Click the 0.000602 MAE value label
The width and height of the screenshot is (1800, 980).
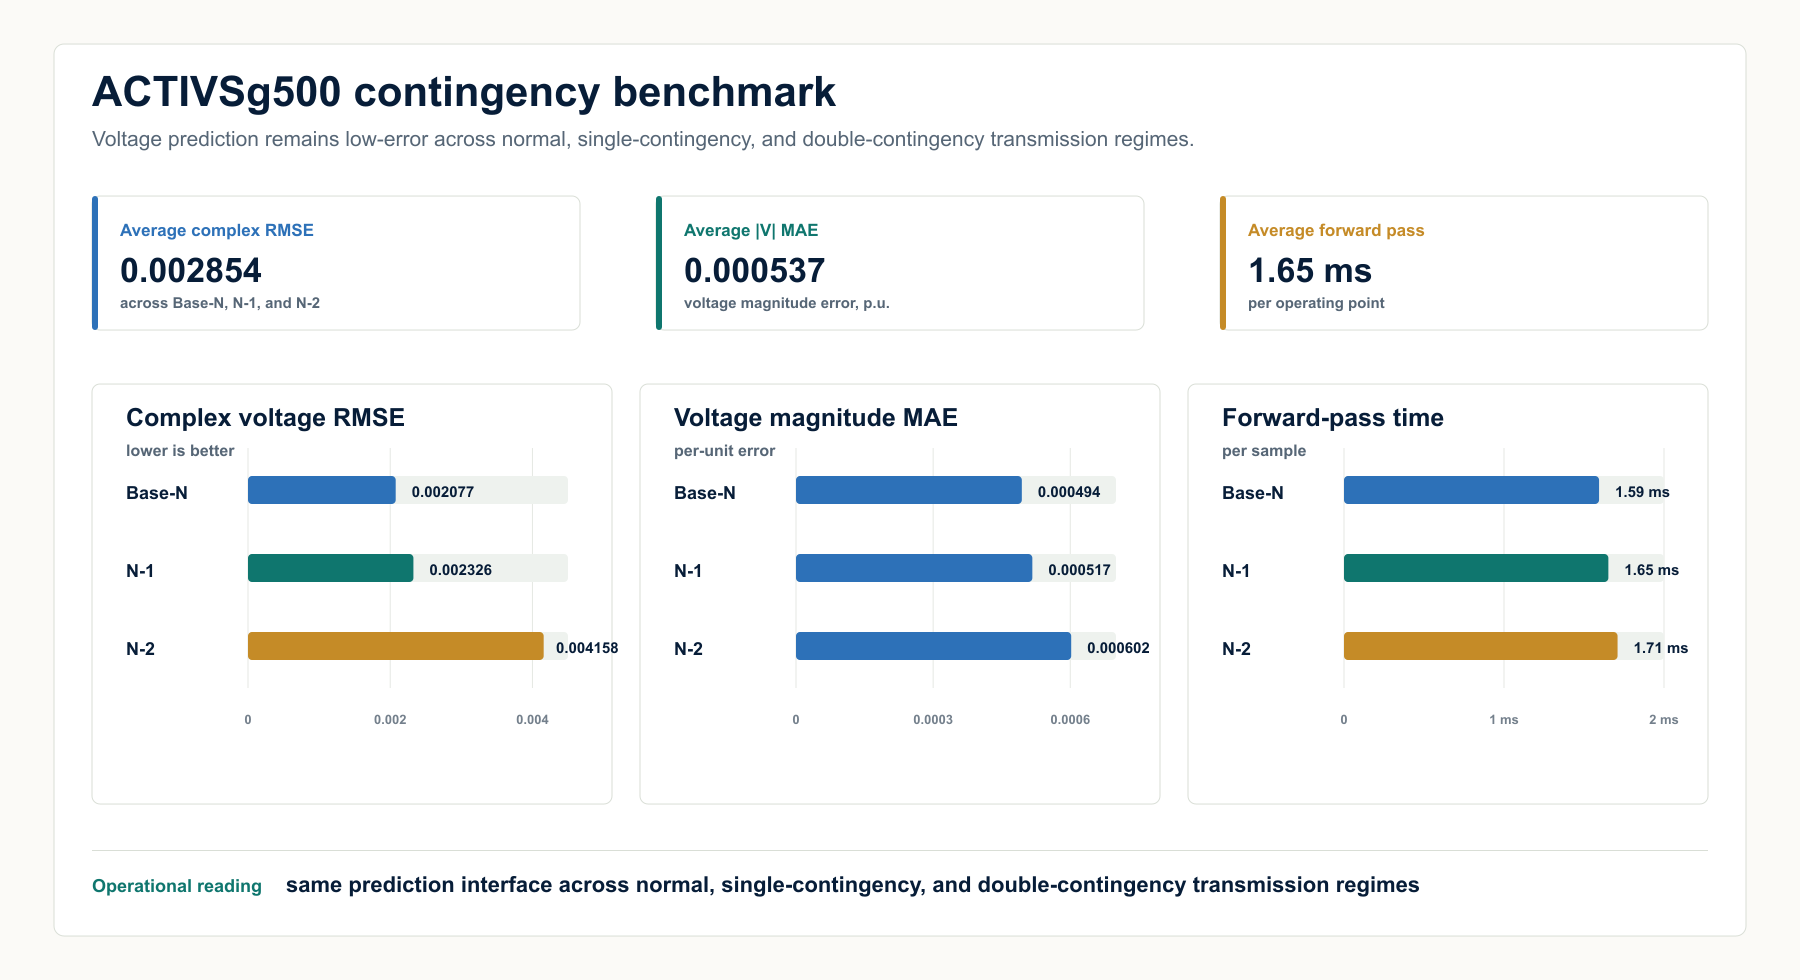point(1118,648)
